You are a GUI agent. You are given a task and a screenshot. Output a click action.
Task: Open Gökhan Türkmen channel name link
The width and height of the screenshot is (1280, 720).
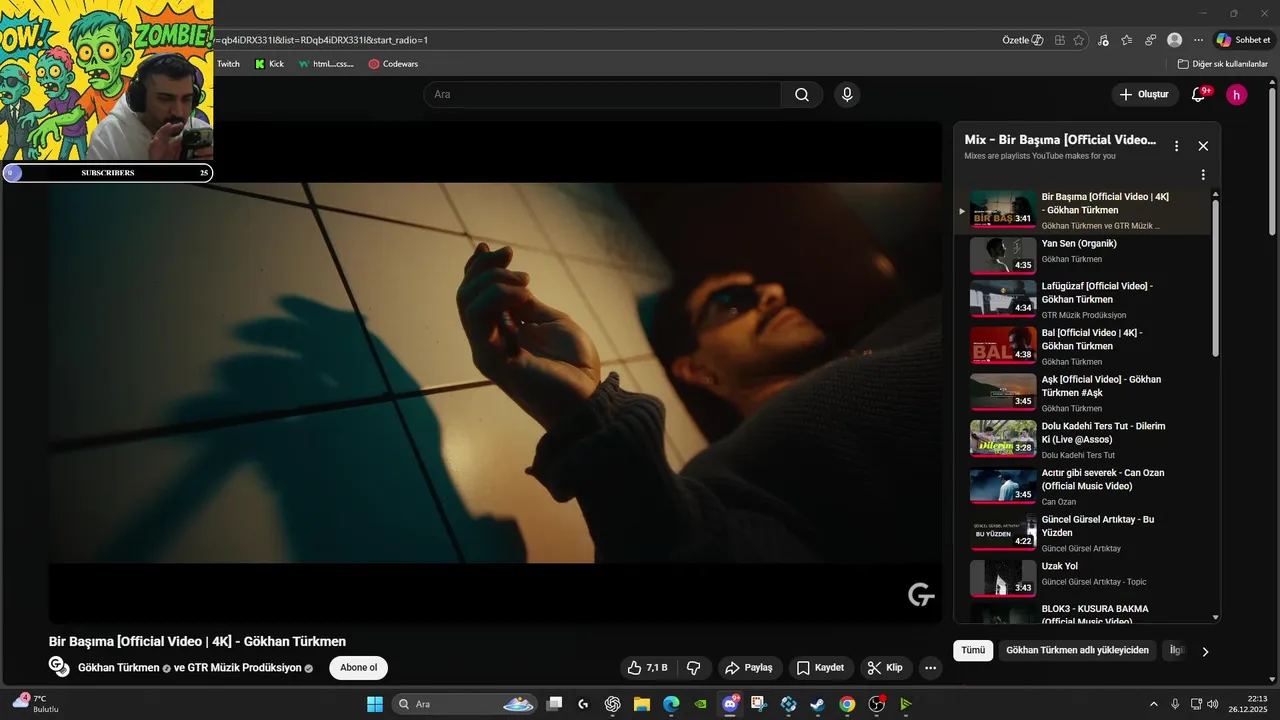(119, 668)
